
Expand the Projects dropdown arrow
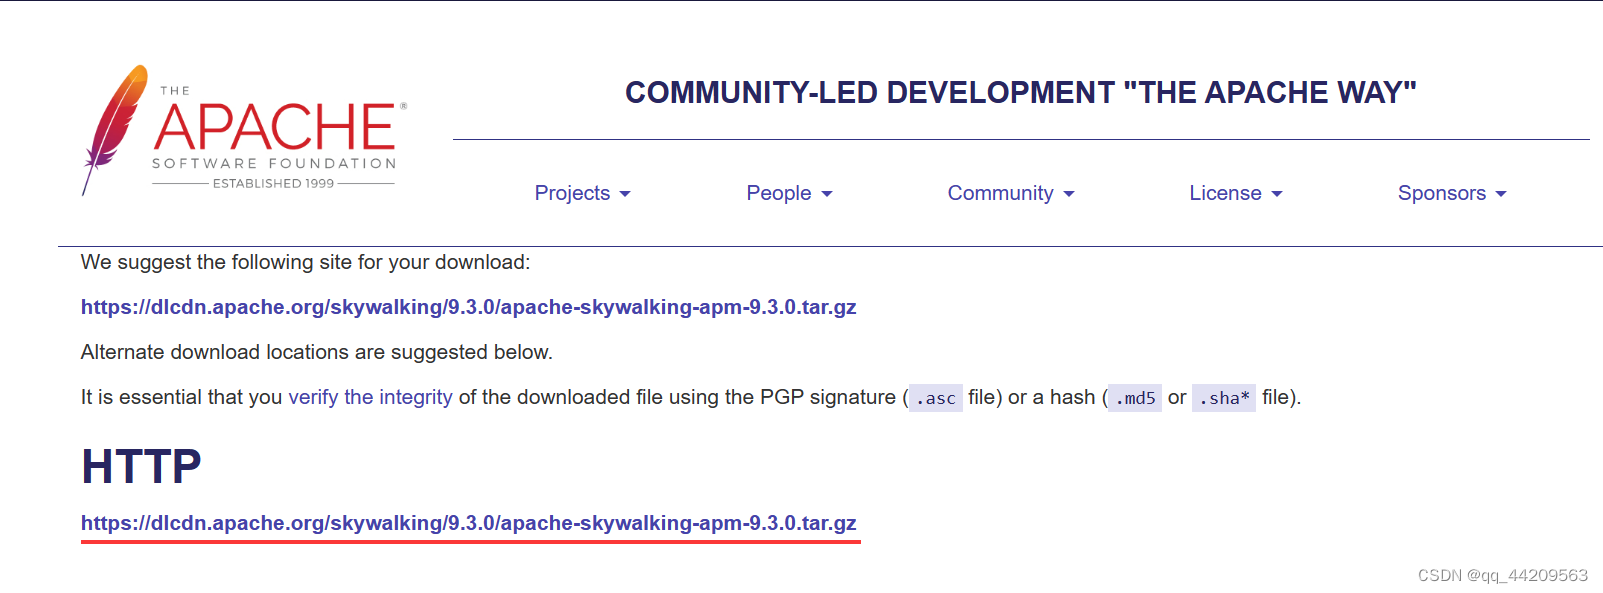pyautogui.click(x=625, y=194)
